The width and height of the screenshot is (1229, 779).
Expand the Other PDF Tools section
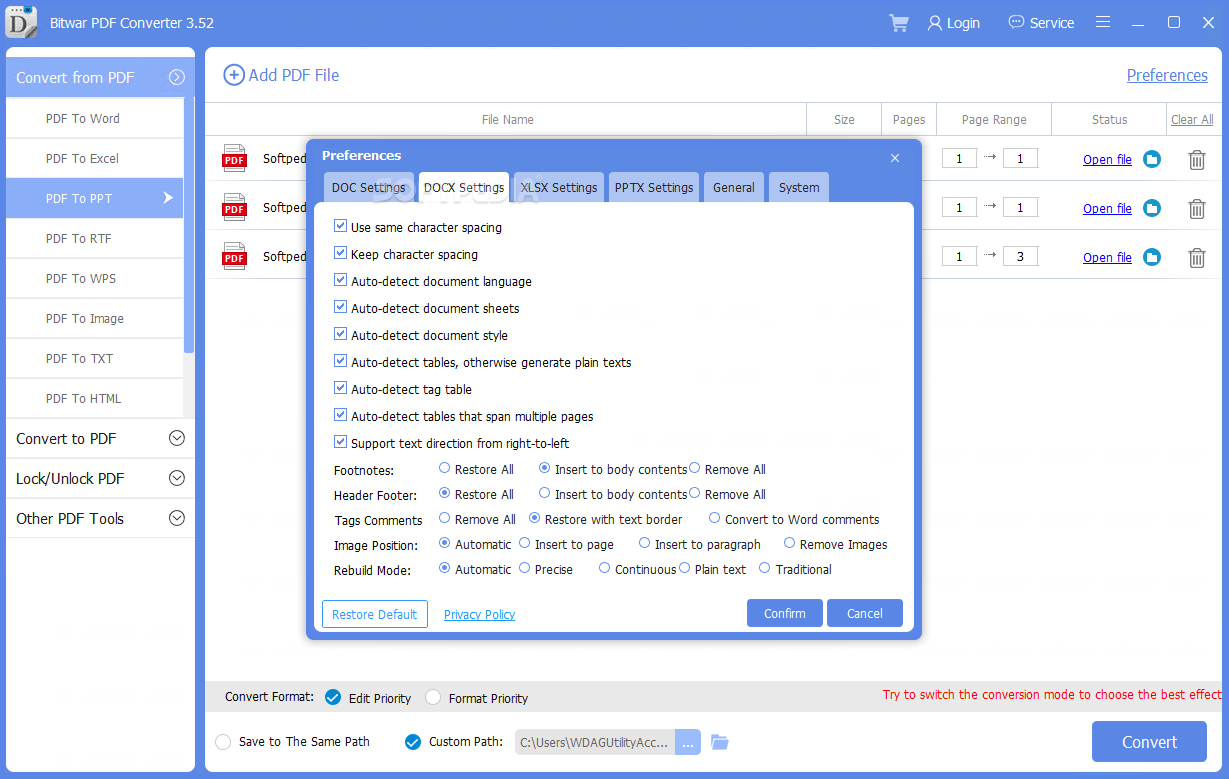(177, 518)
